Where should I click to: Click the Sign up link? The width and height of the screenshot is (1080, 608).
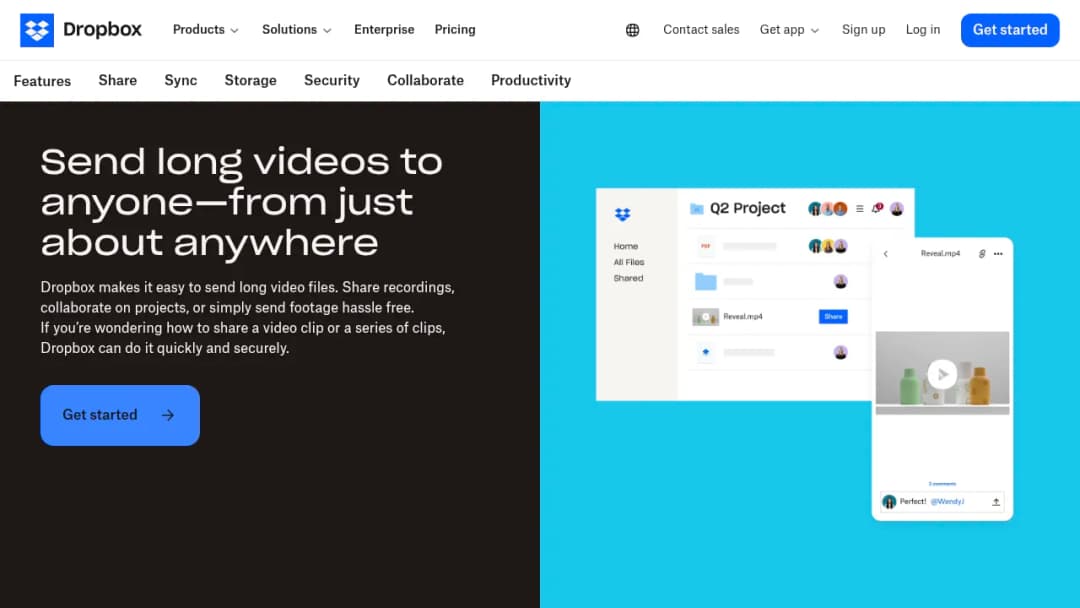tap(863, 30)
